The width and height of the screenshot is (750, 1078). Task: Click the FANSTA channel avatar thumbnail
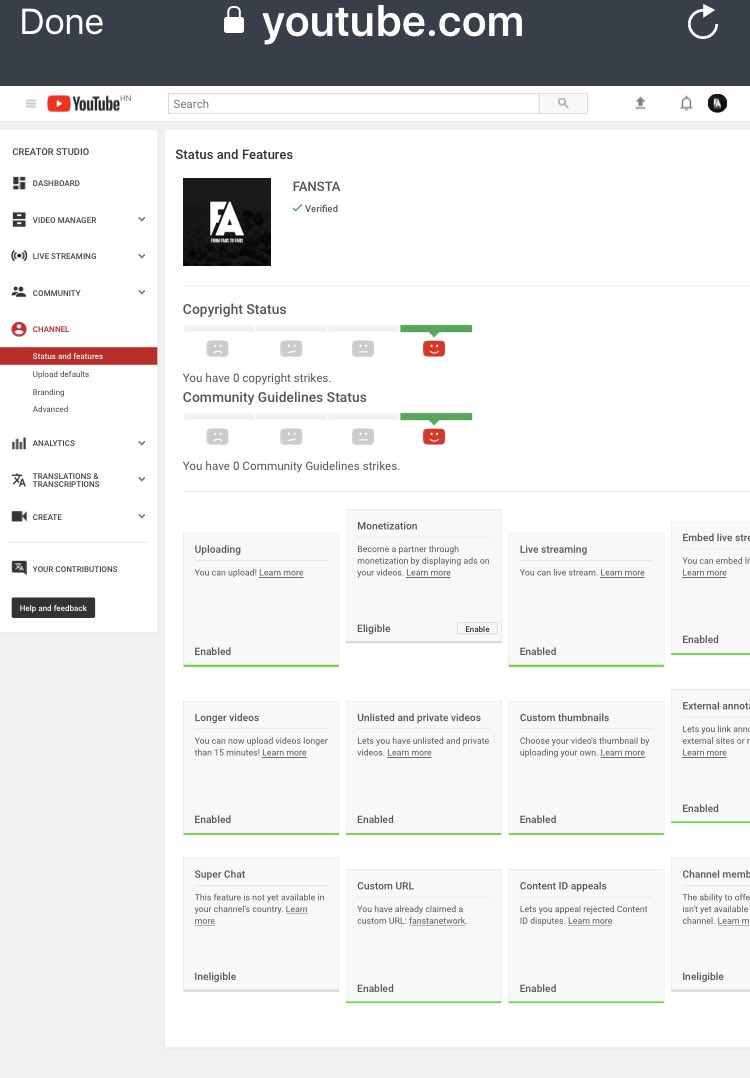[227, 222]
